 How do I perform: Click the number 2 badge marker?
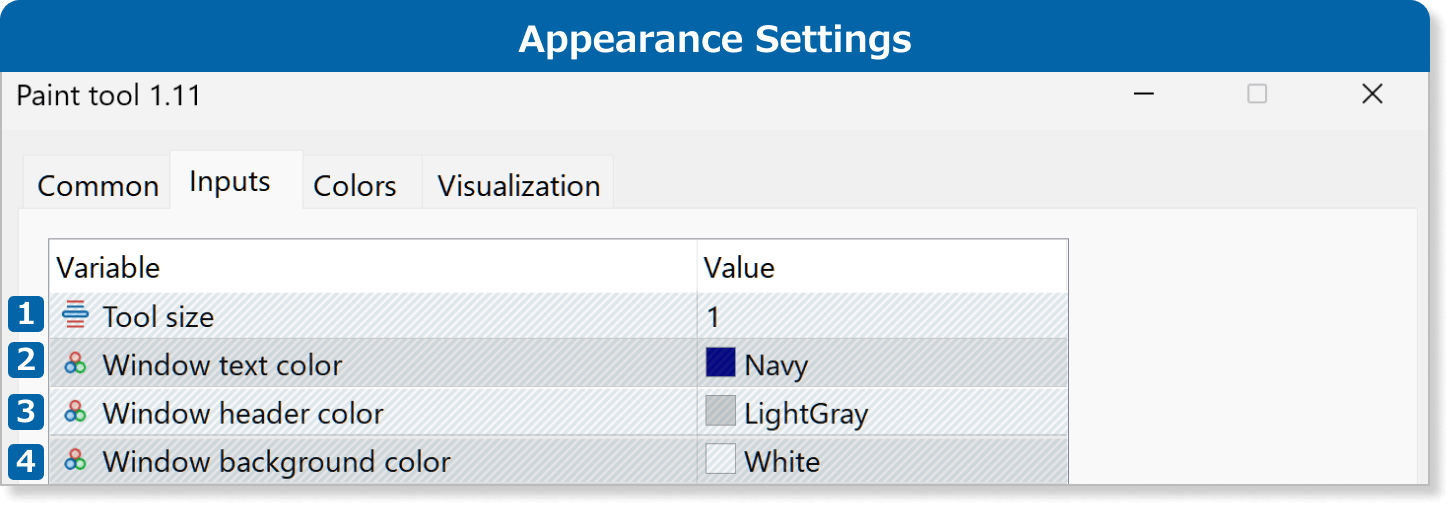(26, 361)
